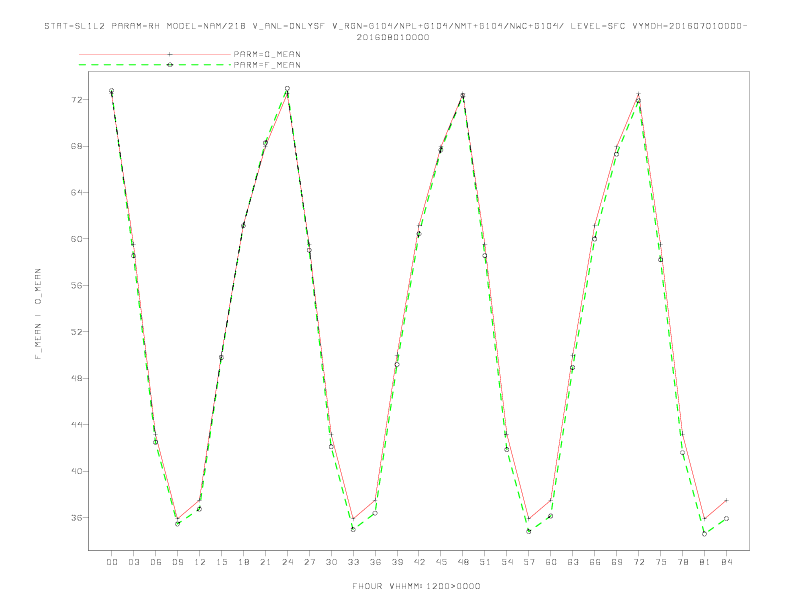This screenshot has width=792, height=612.
Task: Select the green dashed legend line sample
Action: click(155, 65)
